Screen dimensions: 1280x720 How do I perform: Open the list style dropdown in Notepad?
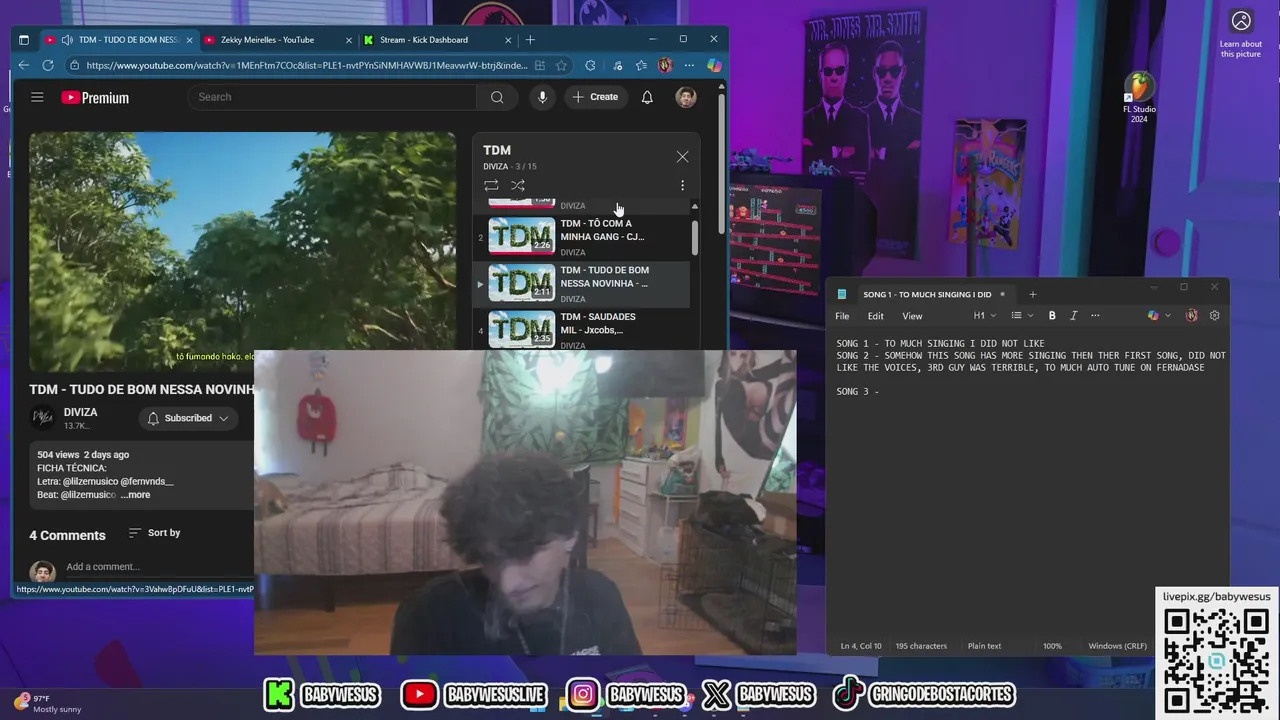tap(1021, 316)
